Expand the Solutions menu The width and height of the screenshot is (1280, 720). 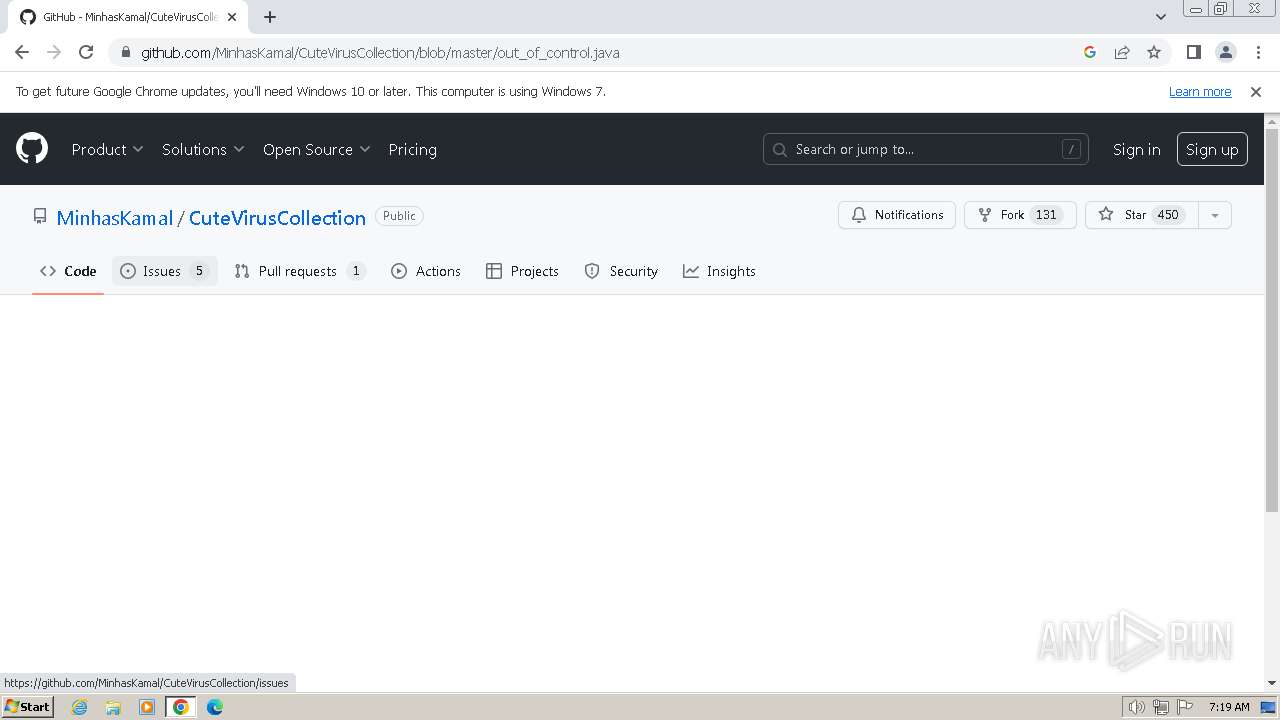[203, 149]
